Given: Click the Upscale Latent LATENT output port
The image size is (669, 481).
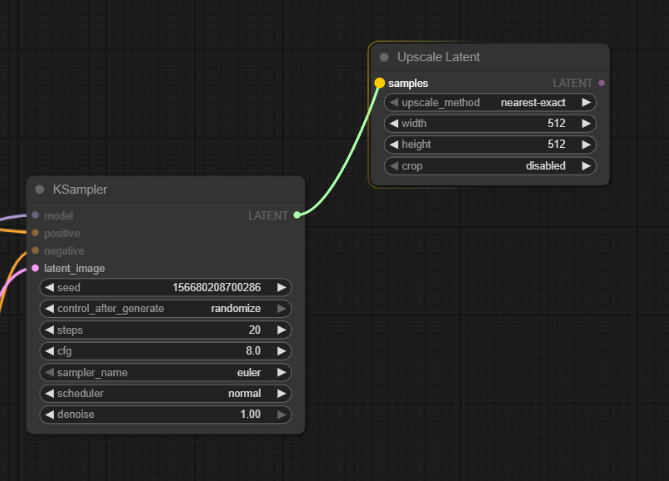Looking at the screenshot, I should [x=601, y=83].
